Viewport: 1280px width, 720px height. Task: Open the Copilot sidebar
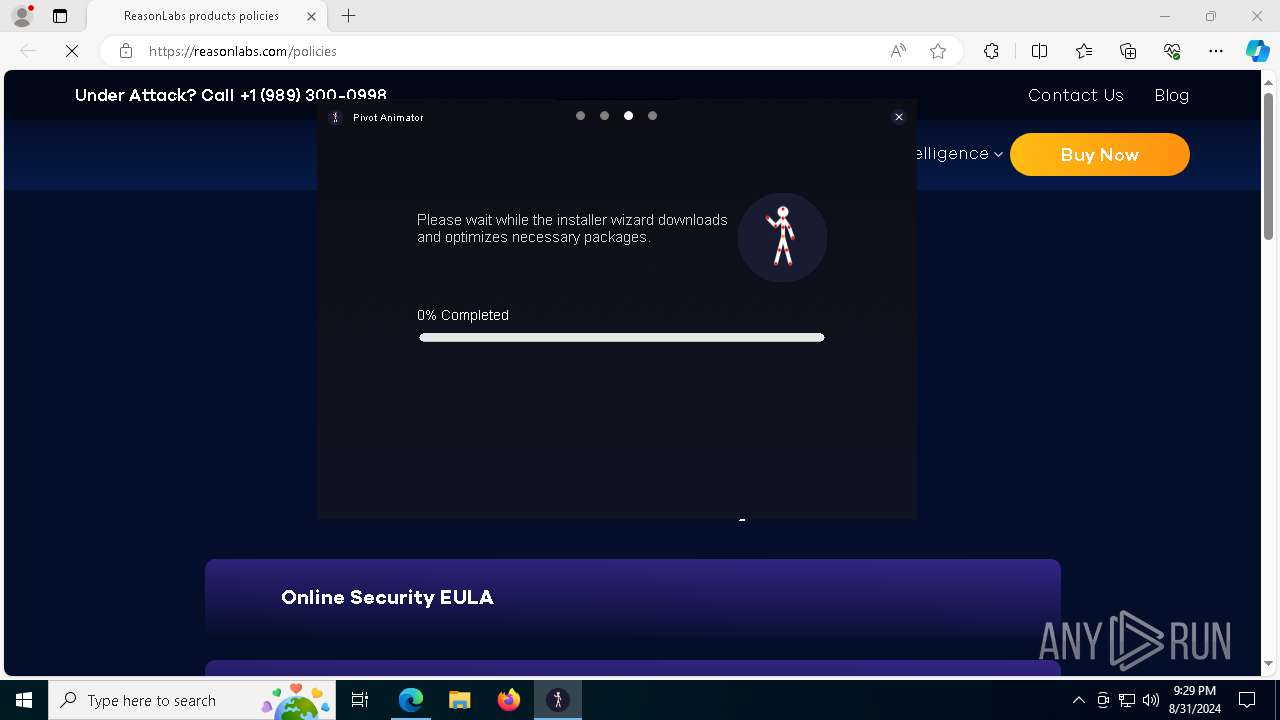pos(1257,51)
